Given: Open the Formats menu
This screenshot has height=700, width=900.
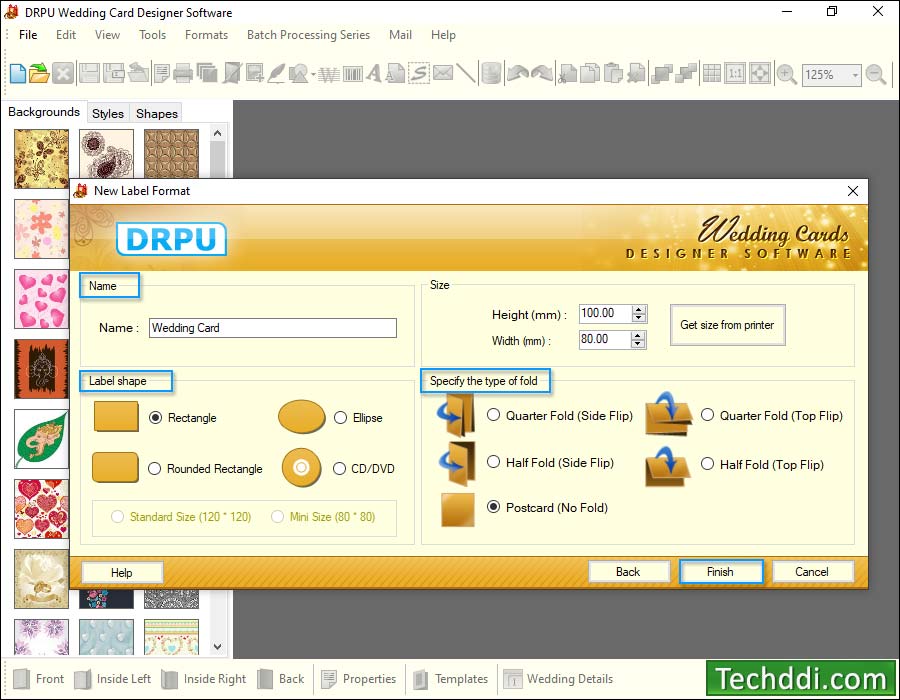Looking at the screenshot, I should pos(206,35).
